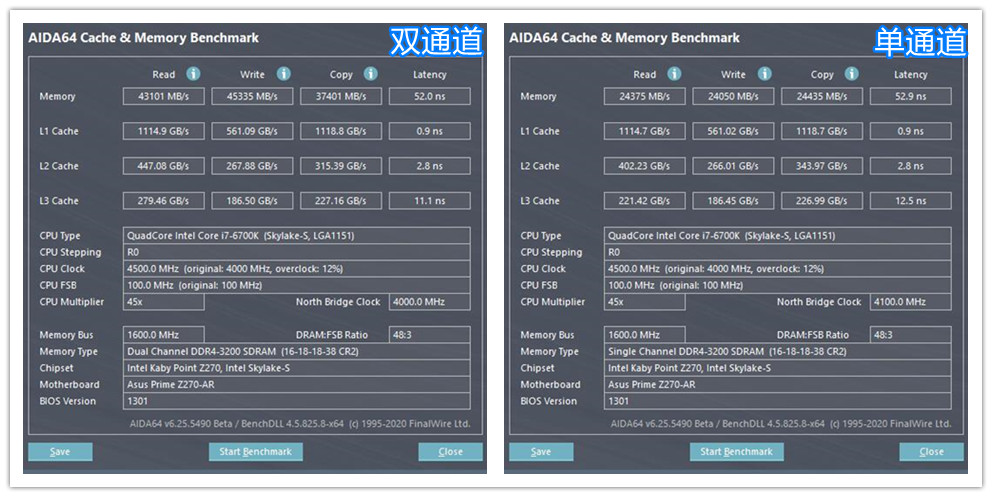Click the Read info icon in single-channel window
This screenshot has height=497, width=992.
click(674, 74)
